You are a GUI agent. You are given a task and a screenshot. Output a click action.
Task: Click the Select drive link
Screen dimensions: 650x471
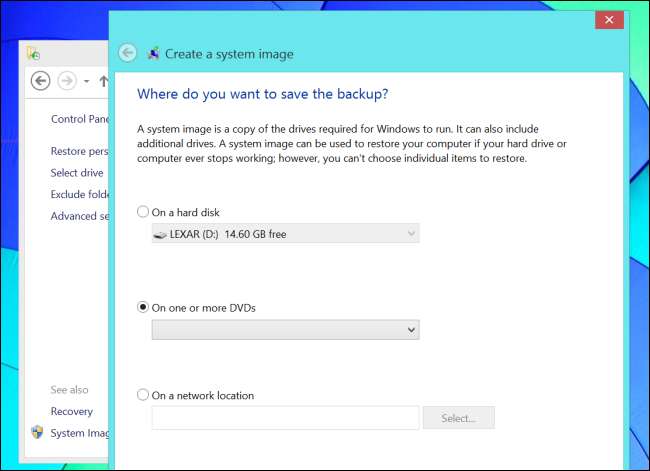pos(77,173)
